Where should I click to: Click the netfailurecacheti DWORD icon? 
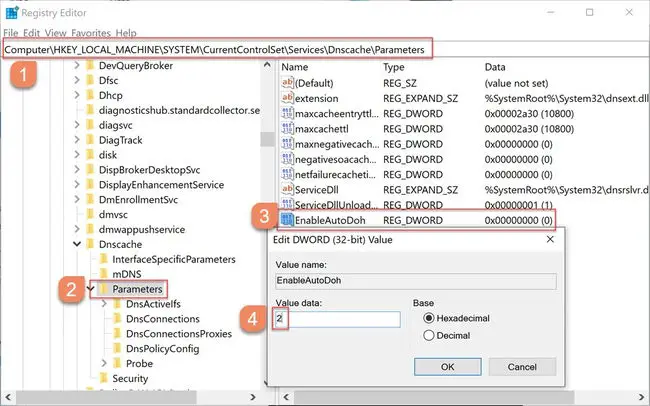point(287,174)
